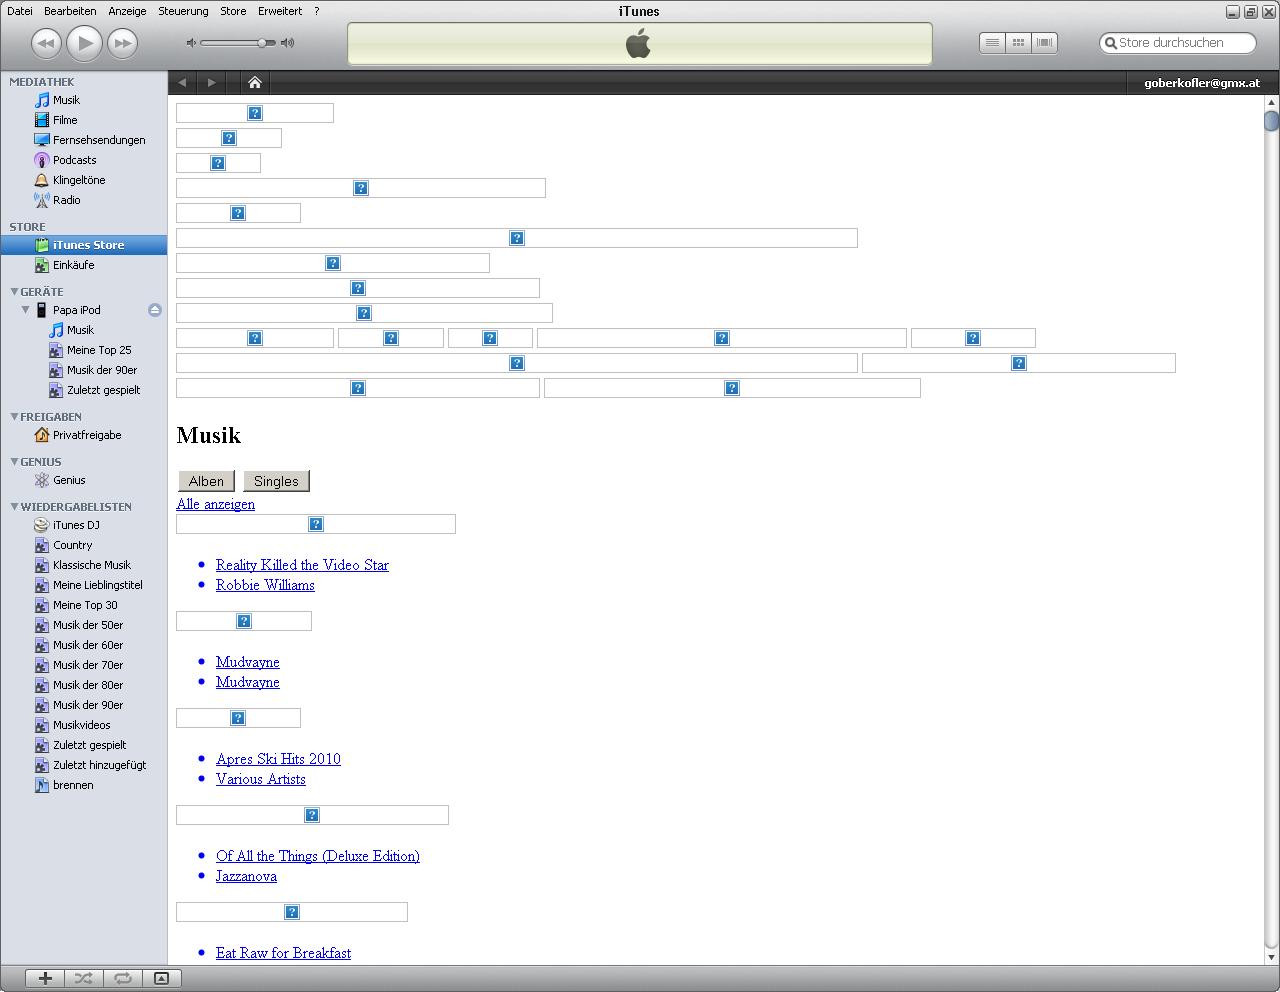Switch to grid view

(1018, 43)
